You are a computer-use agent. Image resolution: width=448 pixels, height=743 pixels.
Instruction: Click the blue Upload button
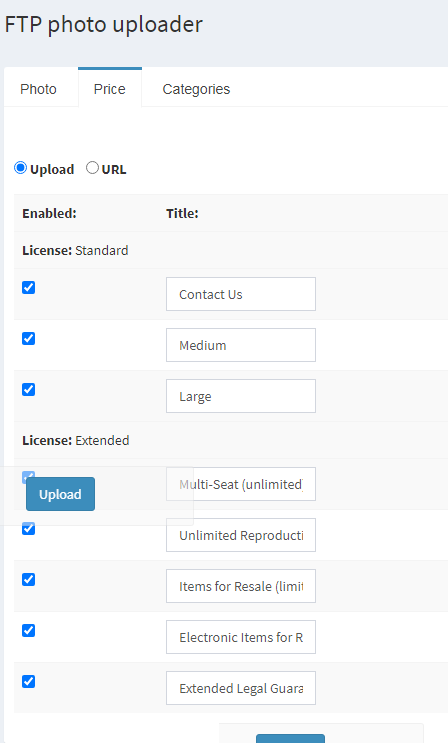click(x=60, y=494)
